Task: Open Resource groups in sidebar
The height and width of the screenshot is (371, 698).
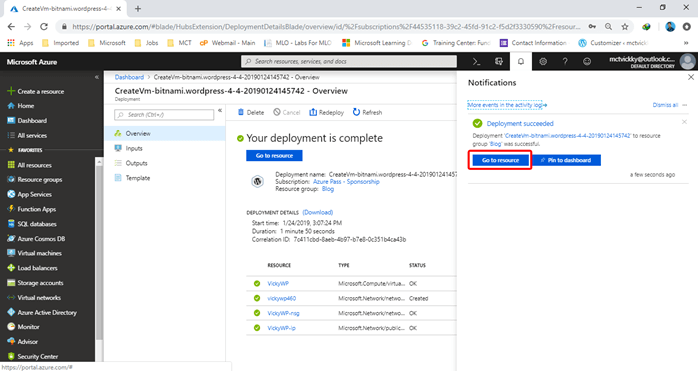Action: [35, 179]
